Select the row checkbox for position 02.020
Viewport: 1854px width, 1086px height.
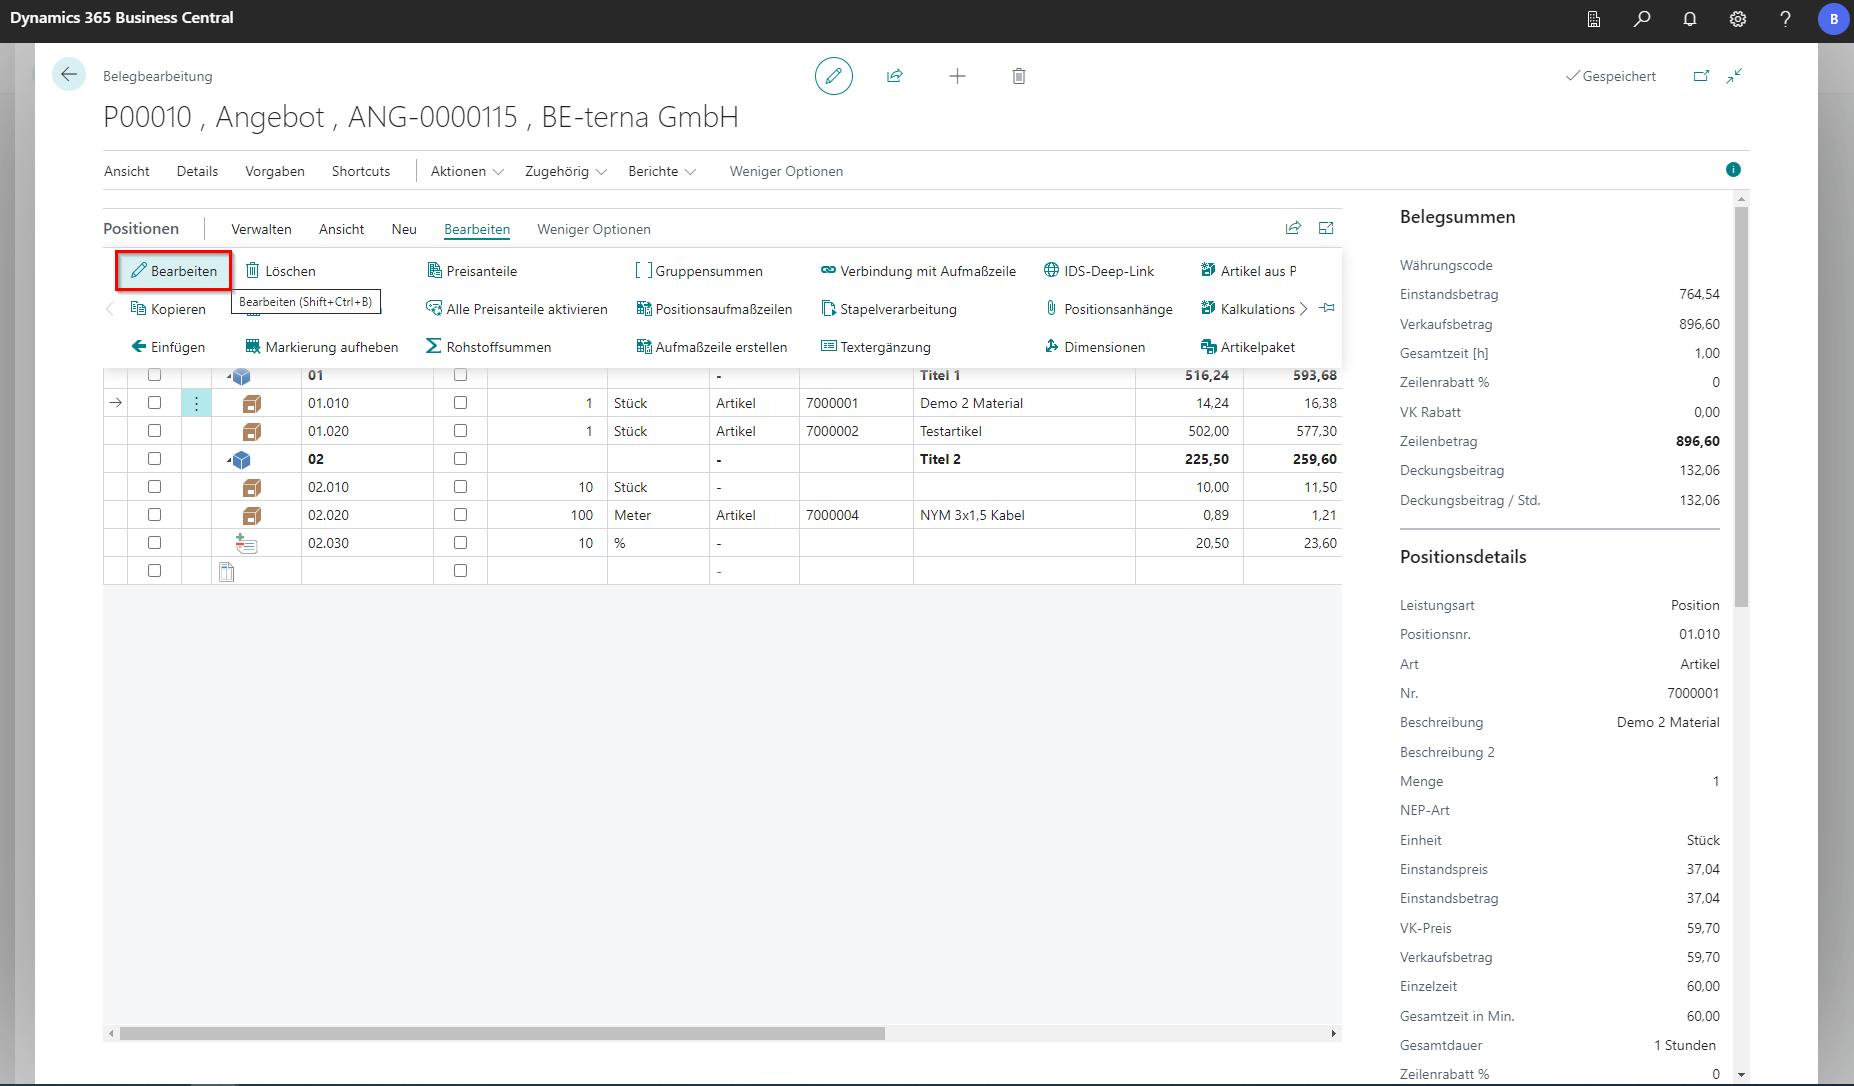point(154,515)
